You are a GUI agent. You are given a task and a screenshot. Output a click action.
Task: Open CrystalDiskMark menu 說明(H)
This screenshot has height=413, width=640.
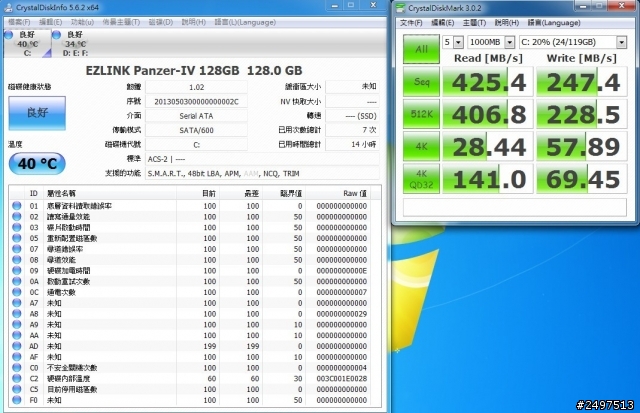pyautogui.click(x=507, y=23)
